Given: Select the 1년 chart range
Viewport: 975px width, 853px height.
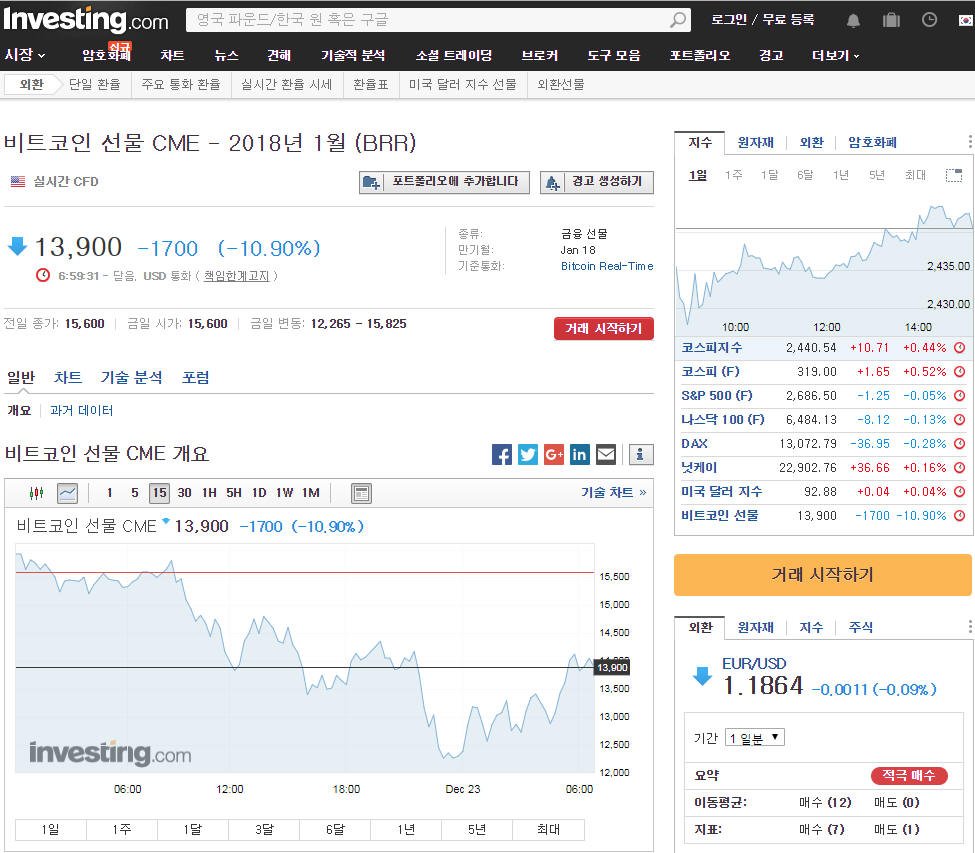Looking at the screenshot, I should tap(404, 829).
